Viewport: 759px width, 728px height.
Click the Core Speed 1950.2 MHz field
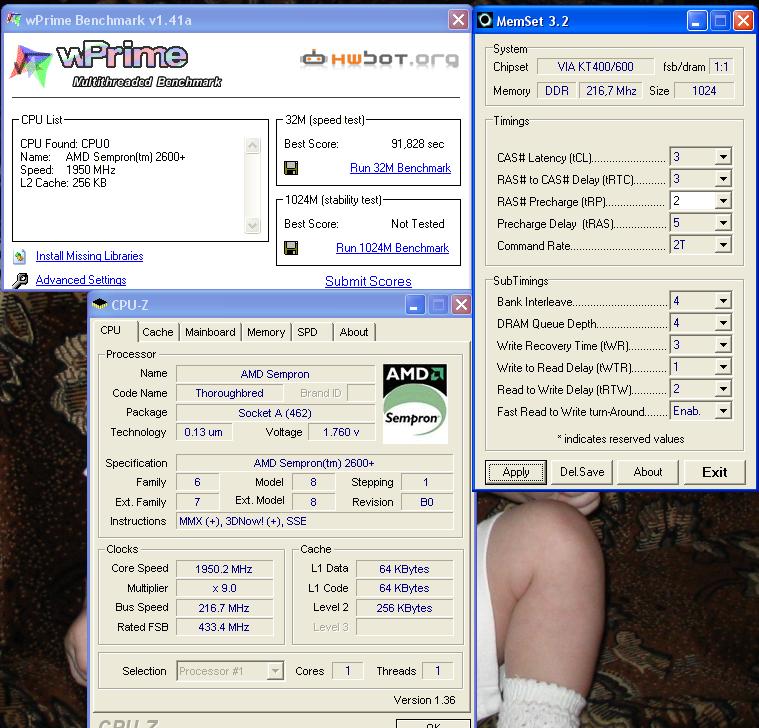pos(224,569)
